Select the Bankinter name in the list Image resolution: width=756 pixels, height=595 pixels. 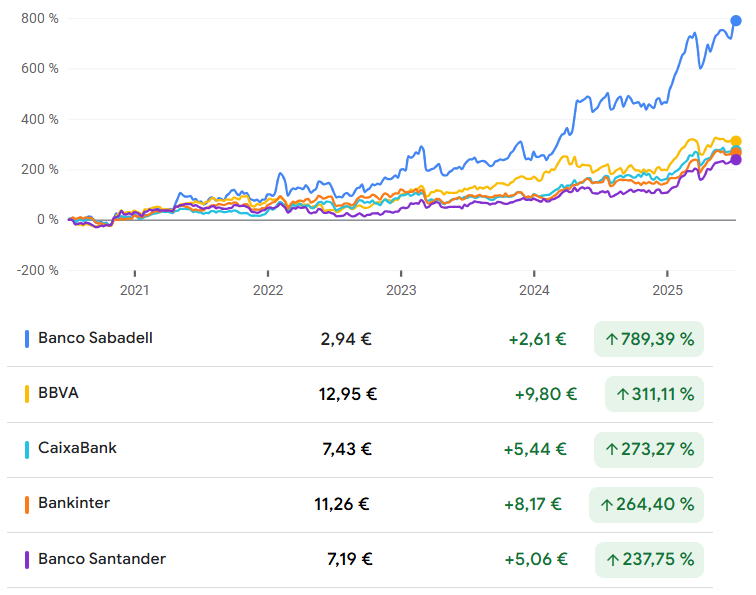tap(74, 503)
